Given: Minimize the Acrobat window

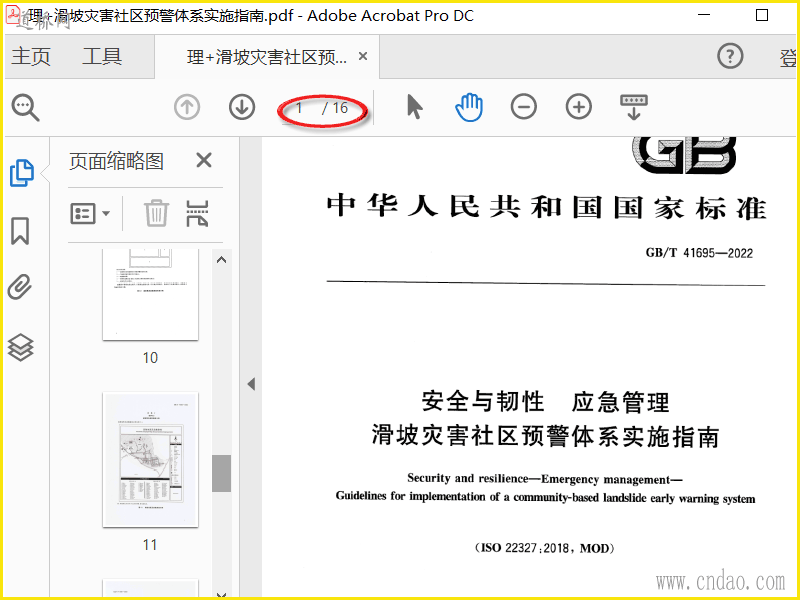Looking at the screenshot, I should click(x=704, y=15).
